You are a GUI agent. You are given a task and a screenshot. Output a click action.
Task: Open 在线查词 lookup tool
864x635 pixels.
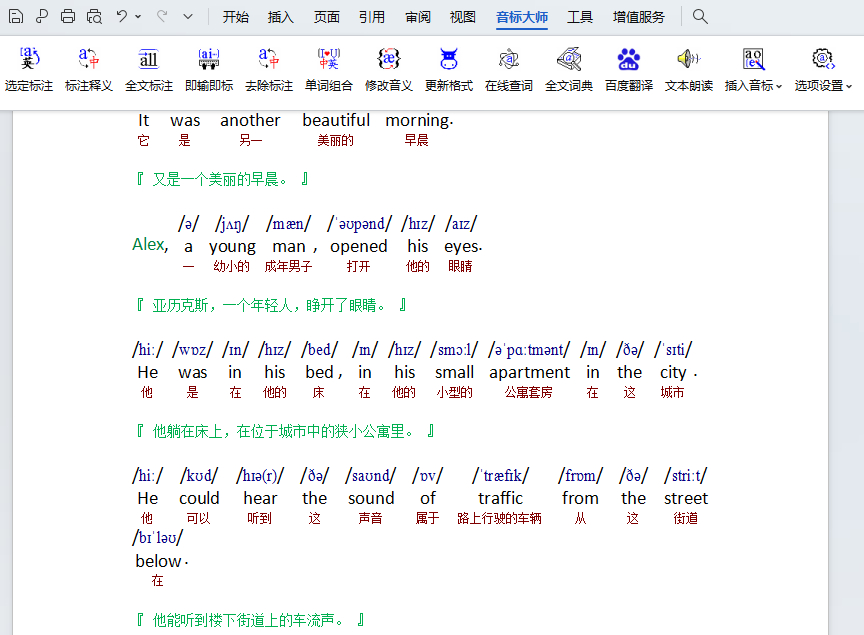point(509,59)
